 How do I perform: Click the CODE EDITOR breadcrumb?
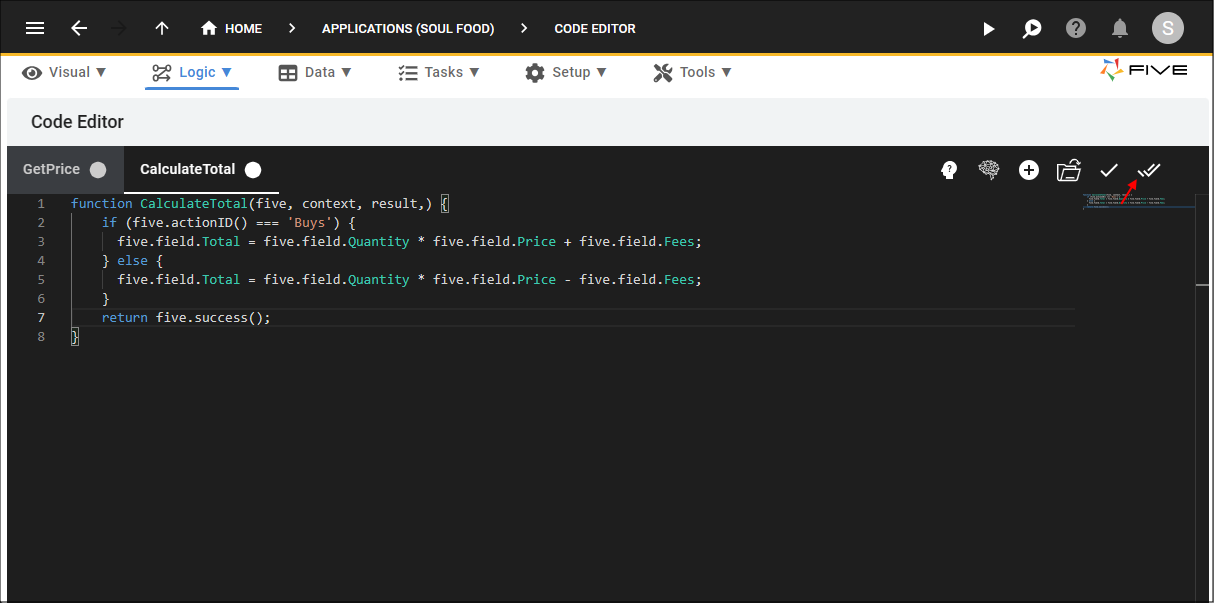point(595,28)
